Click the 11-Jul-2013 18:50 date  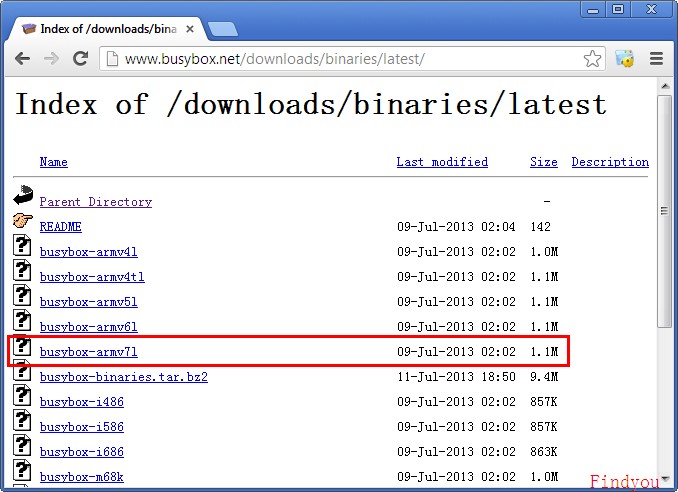point(456,377)
